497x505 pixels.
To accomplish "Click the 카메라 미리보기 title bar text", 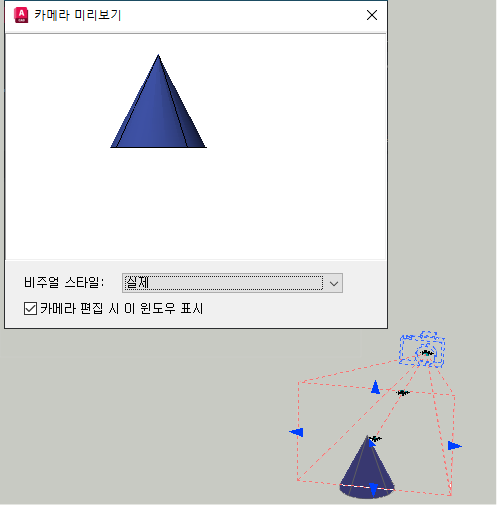I will point(78,15).
